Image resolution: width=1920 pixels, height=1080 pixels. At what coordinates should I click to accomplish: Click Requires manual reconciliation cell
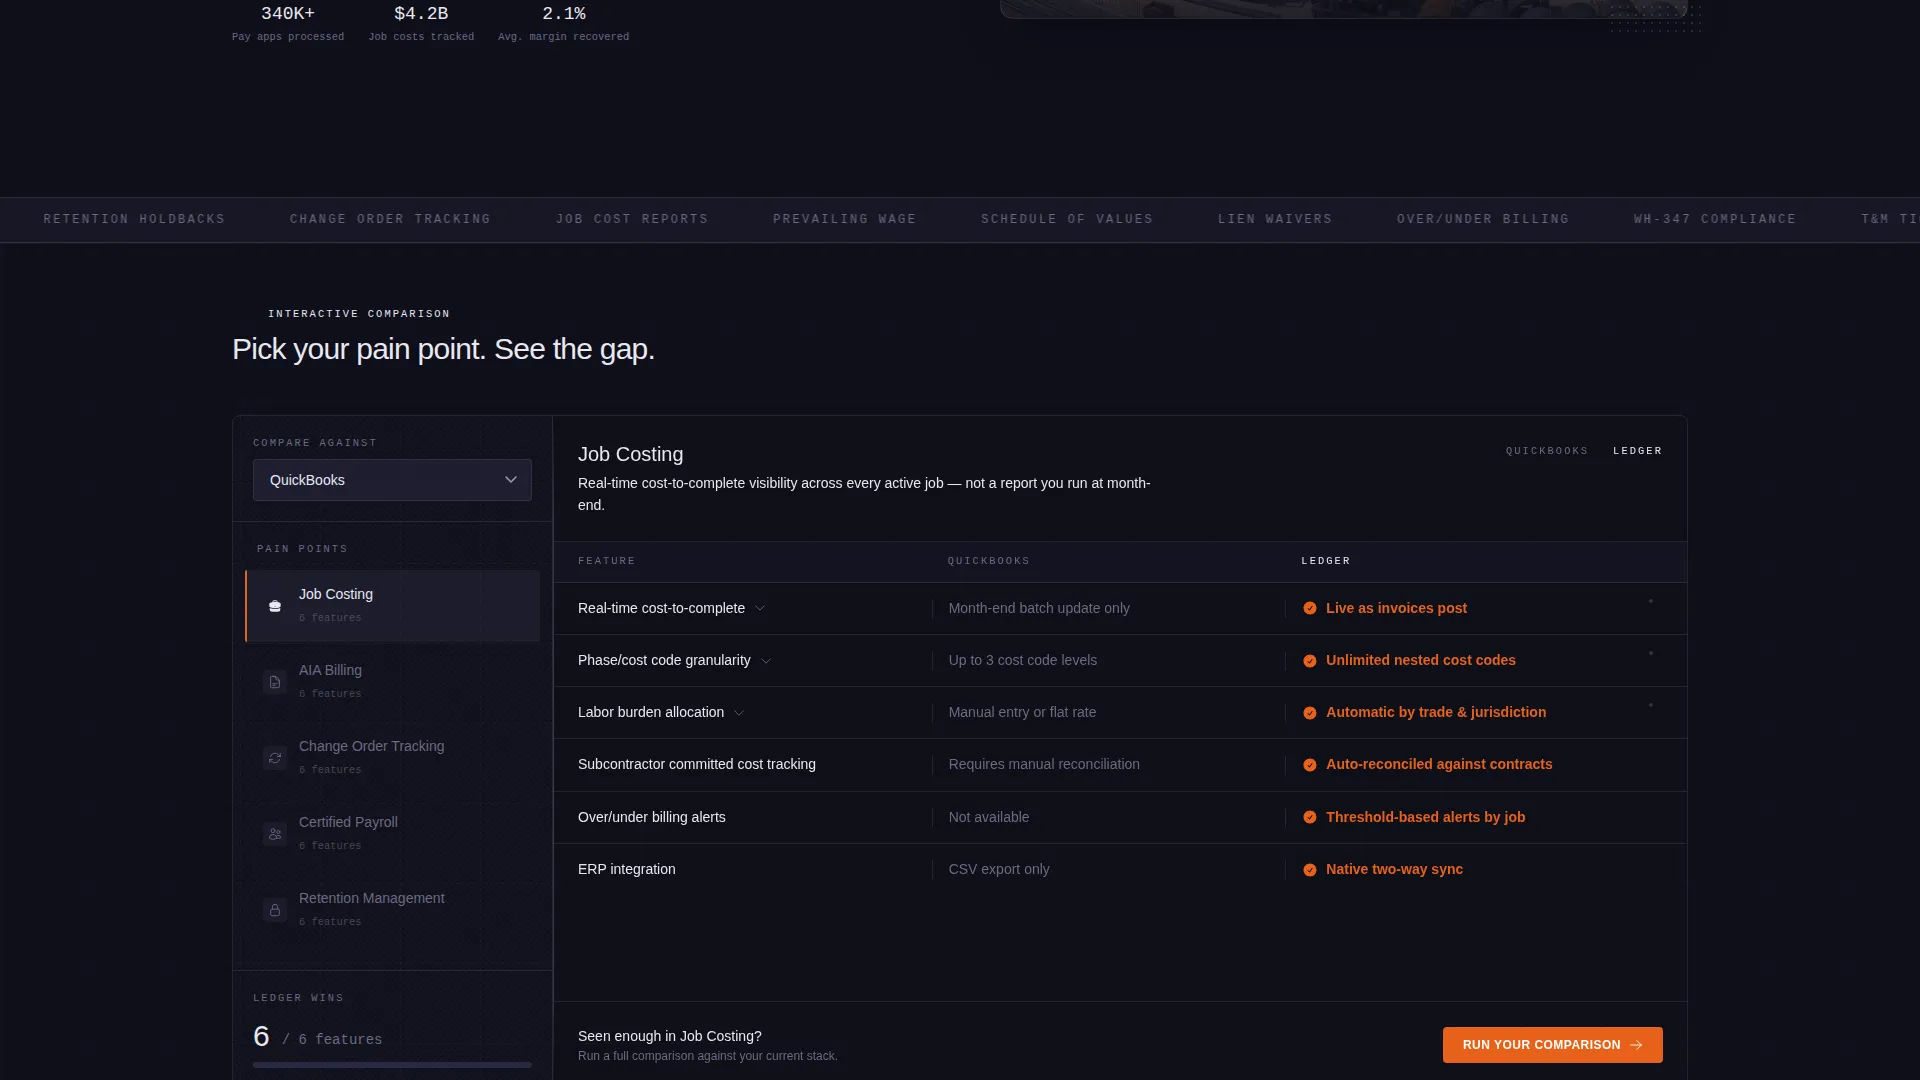(1044, 765)
